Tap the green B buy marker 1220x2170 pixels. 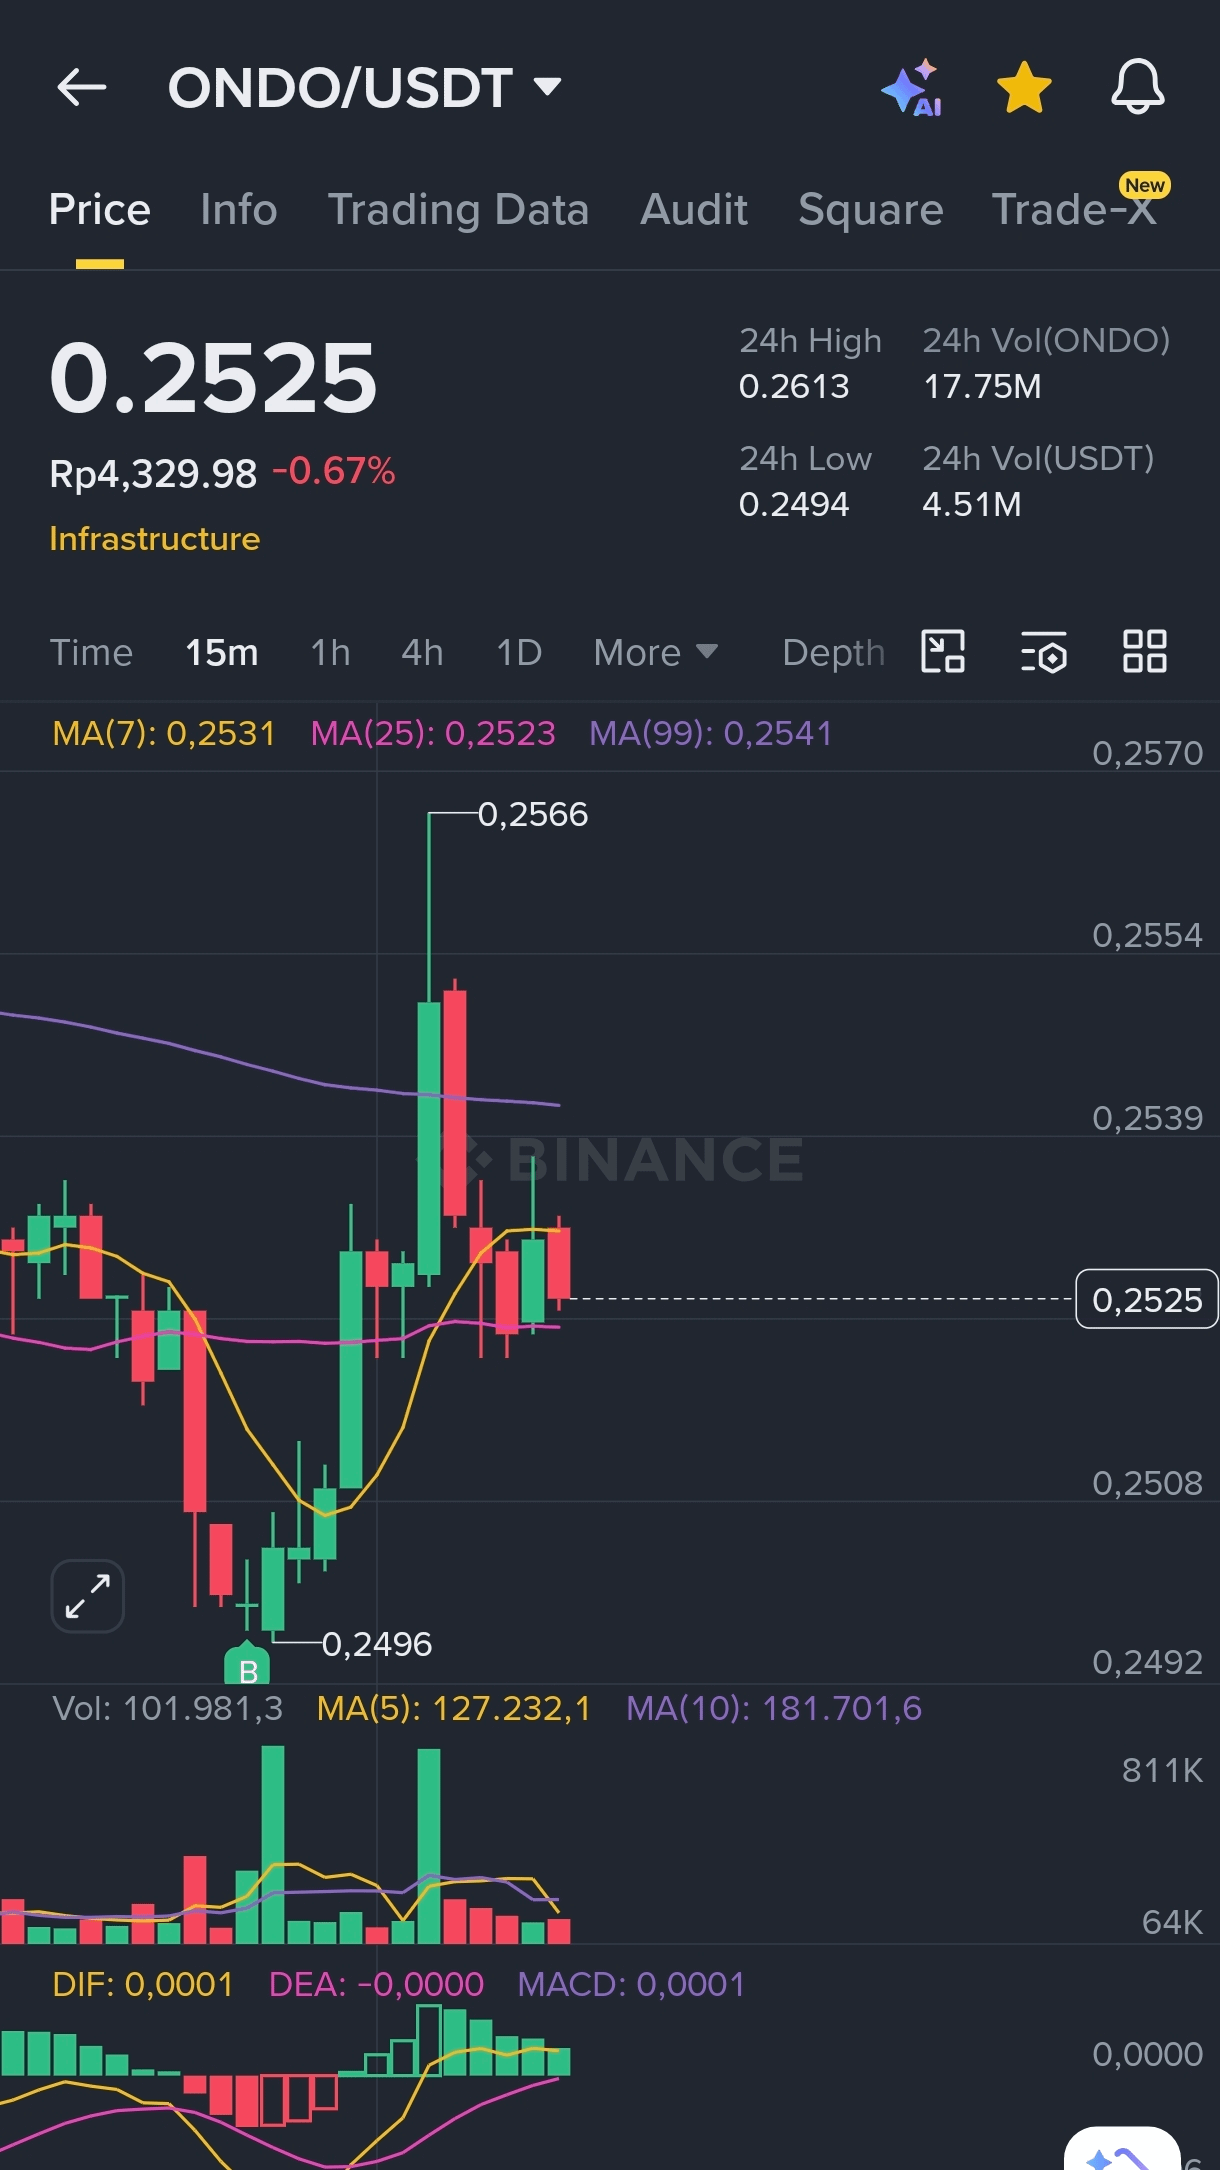[247, 1665]
